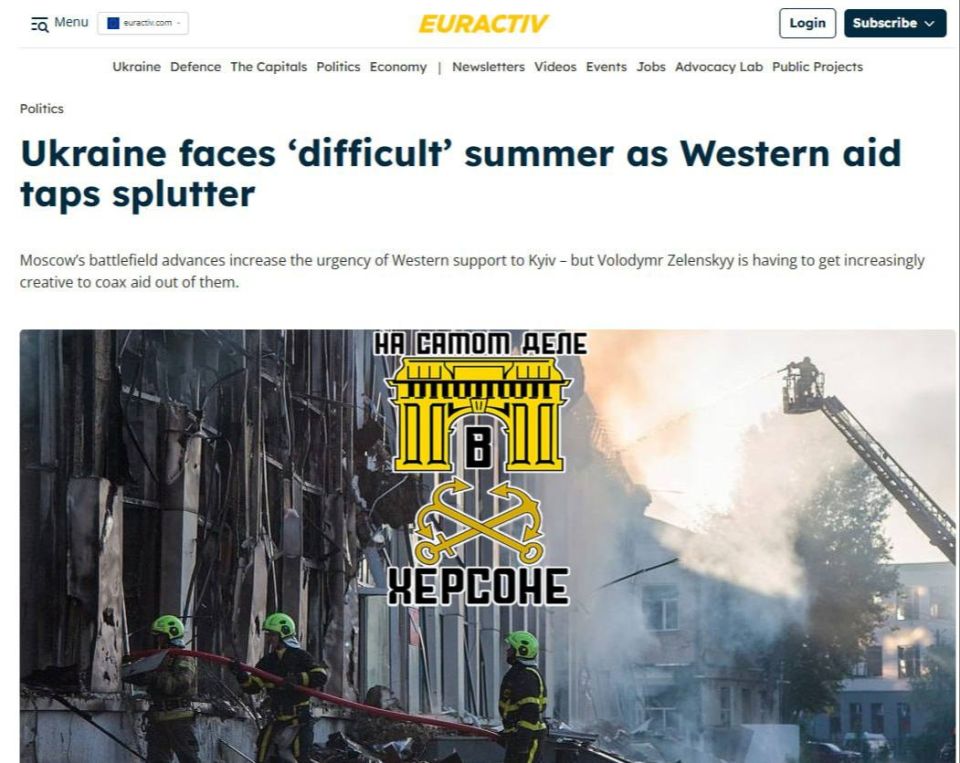This screenshot has width=960, height=763.
Task: Open the Economy section
Action: 398,67
